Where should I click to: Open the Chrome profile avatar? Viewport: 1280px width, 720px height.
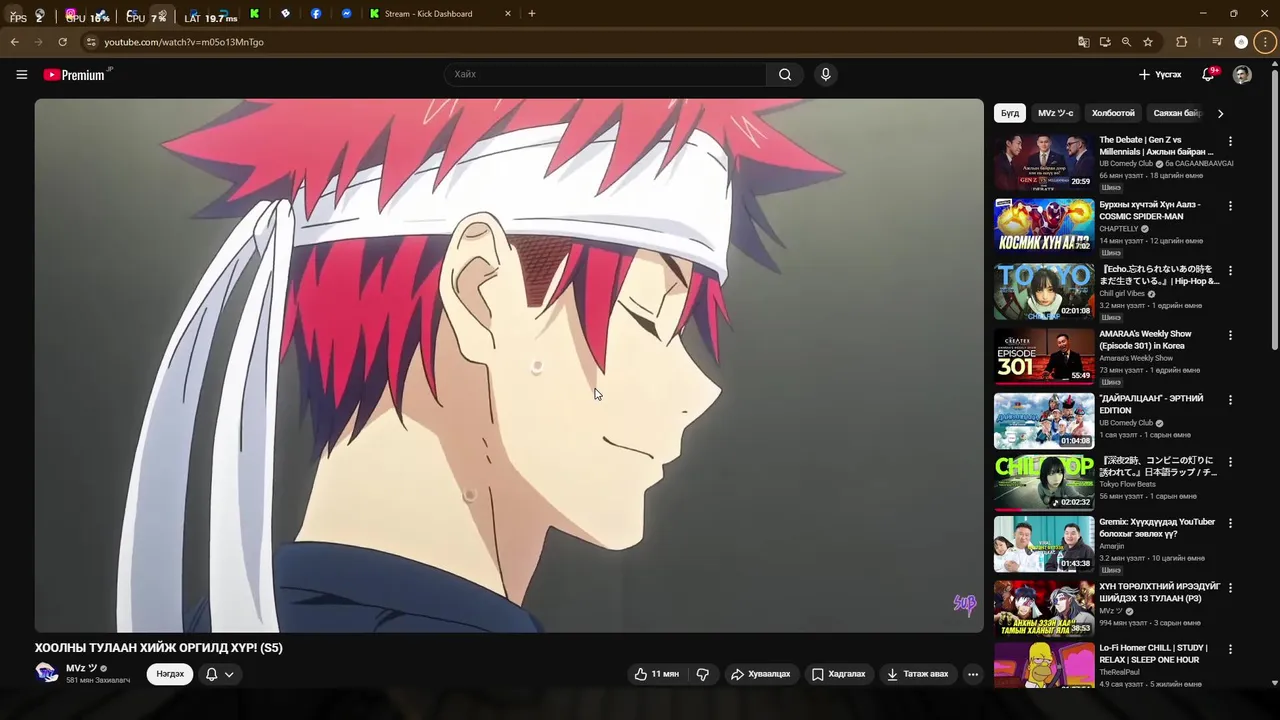[1241, 42]
